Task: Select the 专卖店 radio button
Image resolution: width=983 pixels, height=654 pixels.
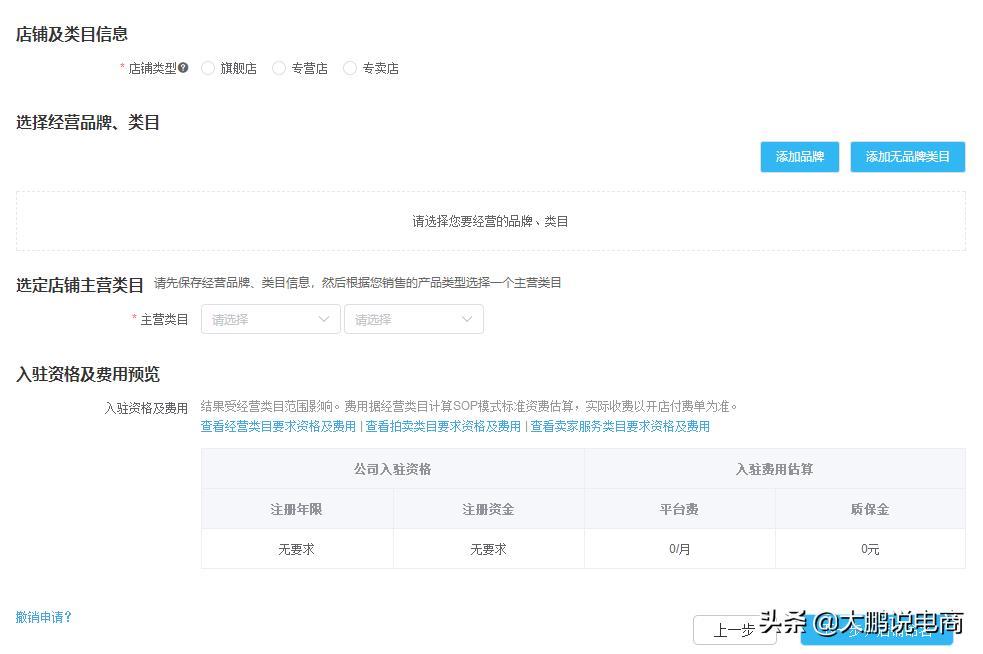Action: 350,68
